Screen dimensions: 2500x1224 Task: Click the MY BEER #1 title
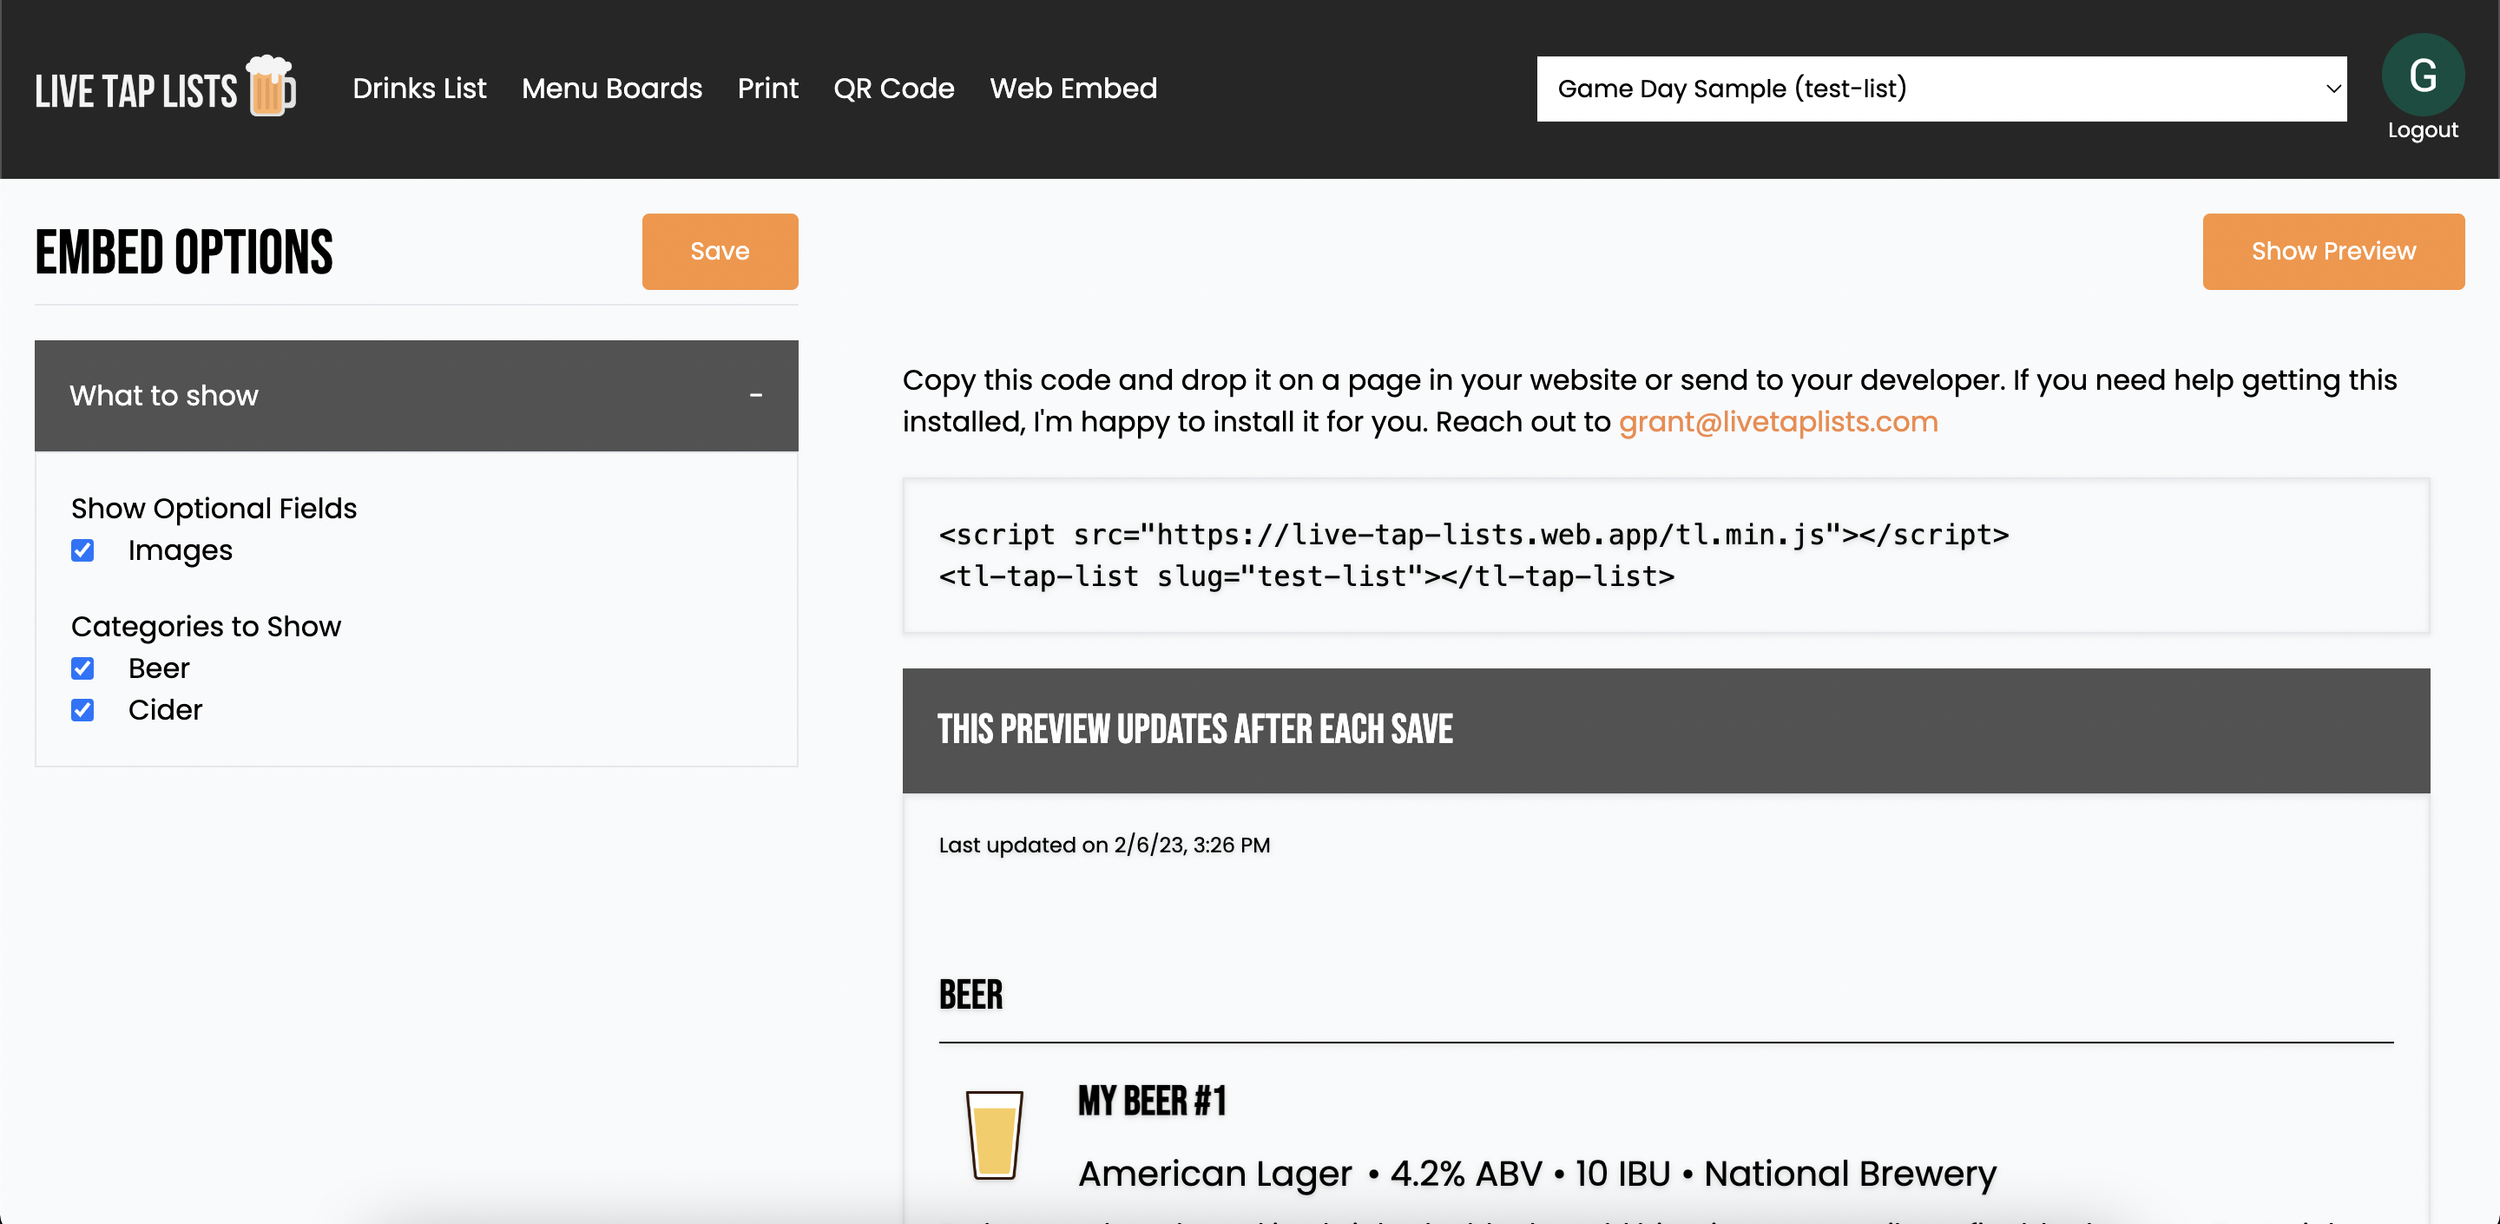(1152, 1101)
